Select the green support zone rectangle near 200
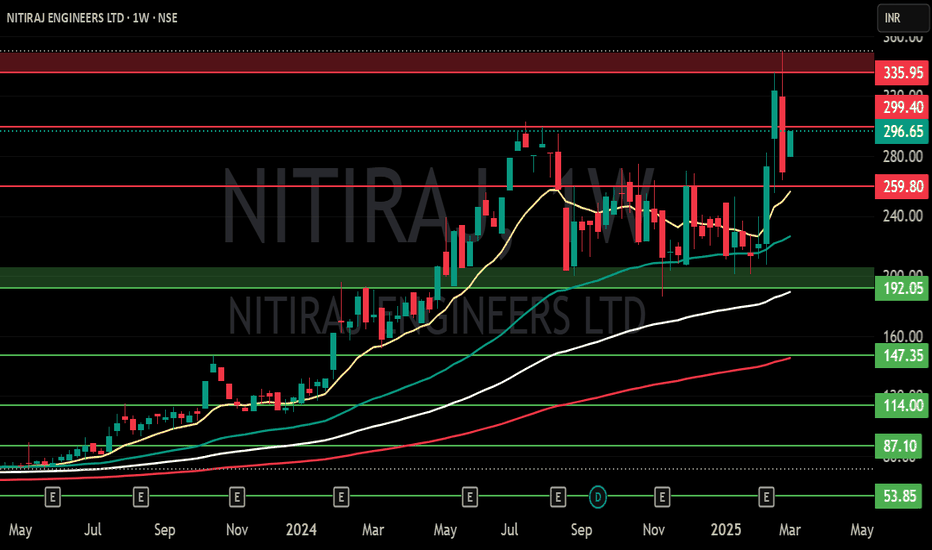932x550 pixels. 437,278
